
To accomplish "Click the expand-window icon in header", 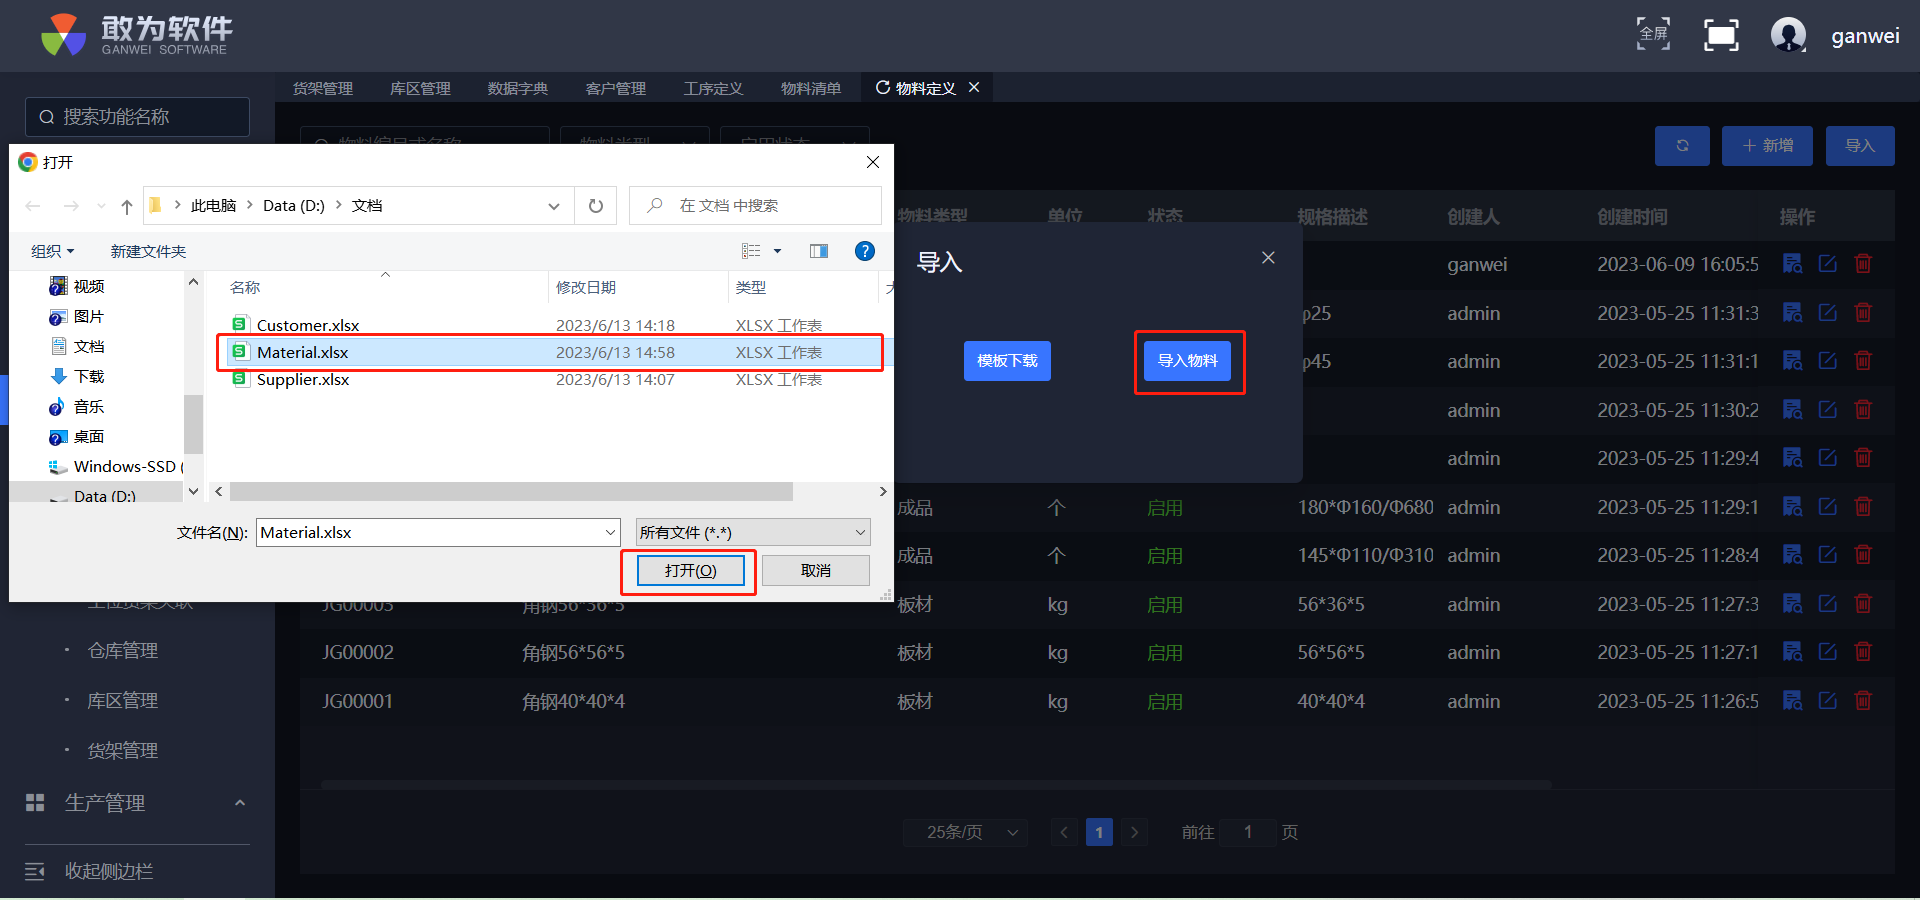I will pyautogui.click(x=1721, y=35).
